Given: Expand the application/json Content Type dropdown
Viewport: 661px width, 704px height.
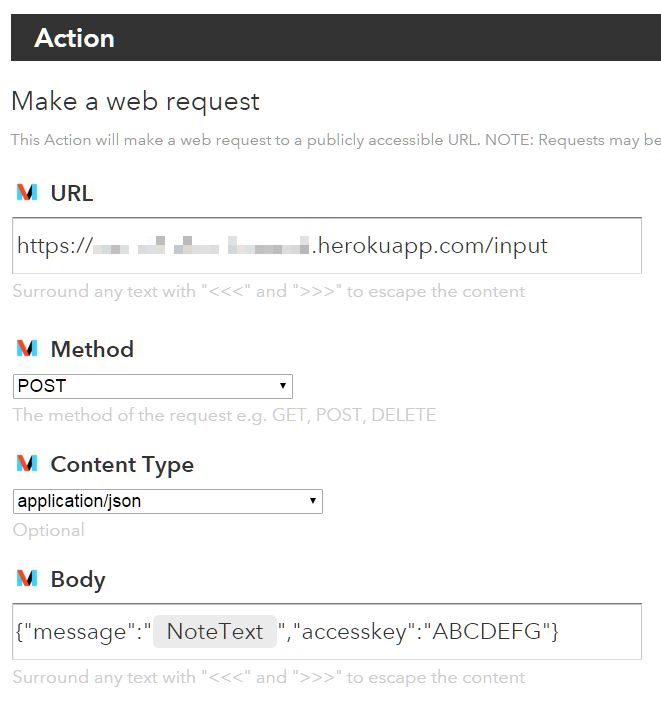Looking at the screenshot, I should [x=168, y=501].
